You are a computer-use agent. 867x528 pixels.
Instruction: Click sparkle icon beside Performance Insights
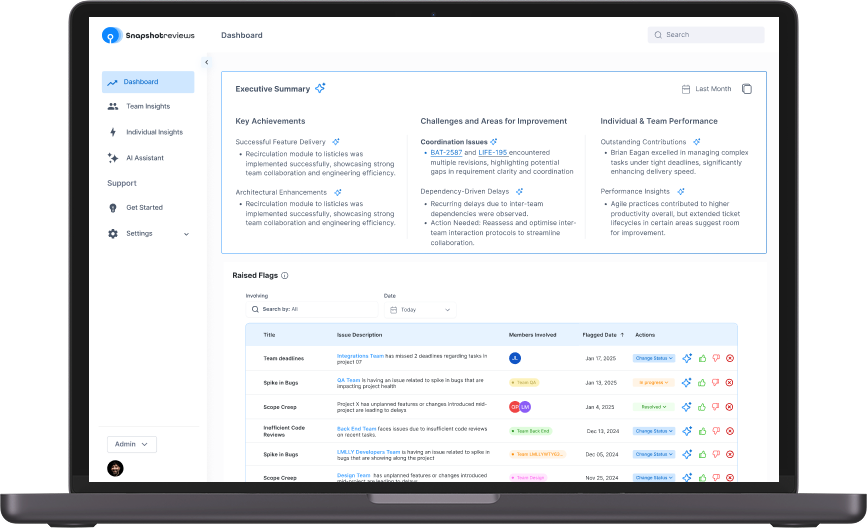[681, 191]
